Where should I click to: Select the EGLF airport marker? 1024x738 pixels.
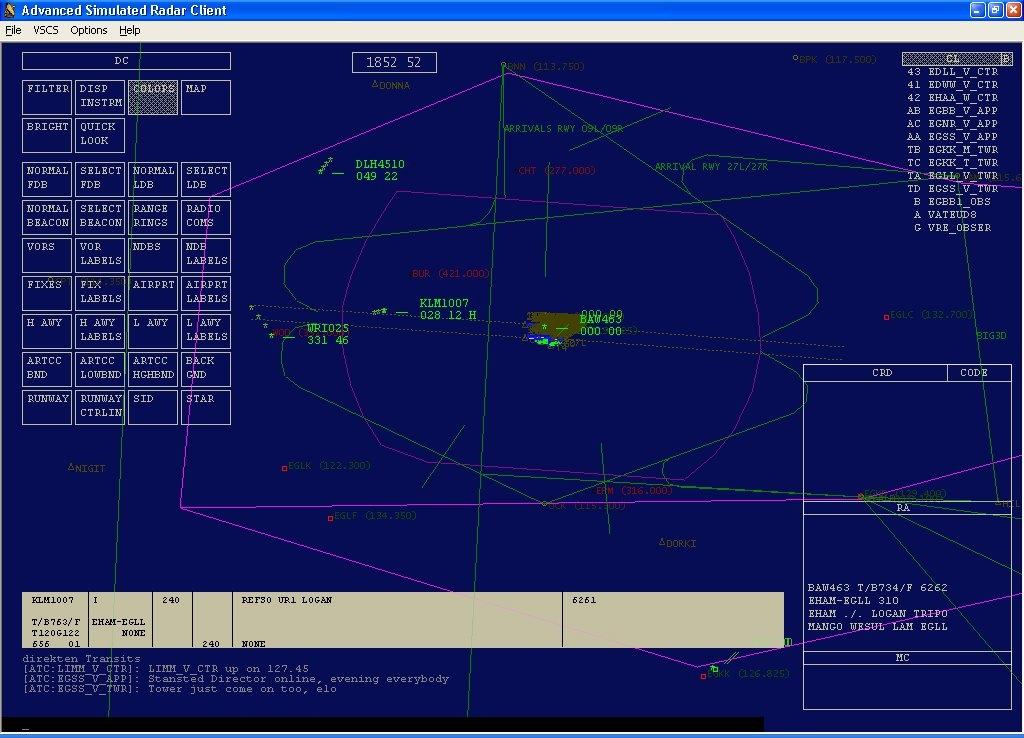[330, 518]
